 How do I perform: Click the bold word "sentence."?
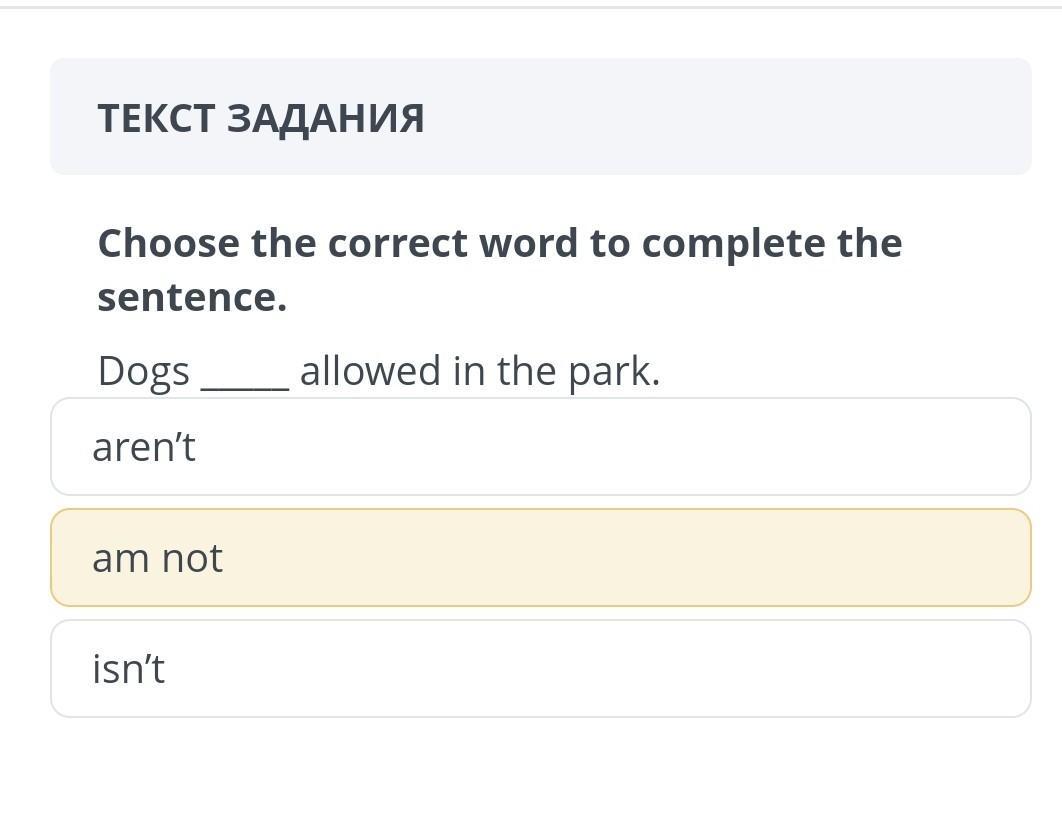coord(192,298)
